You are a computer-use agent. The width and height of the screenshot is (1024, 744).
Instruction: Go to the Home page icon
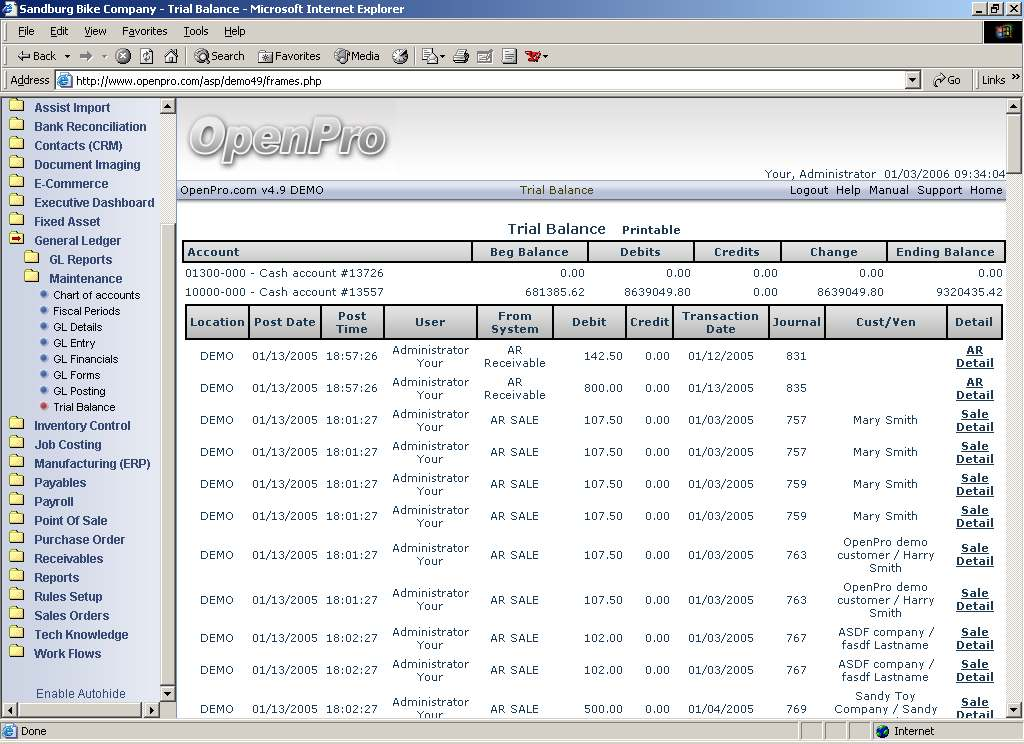171,56
